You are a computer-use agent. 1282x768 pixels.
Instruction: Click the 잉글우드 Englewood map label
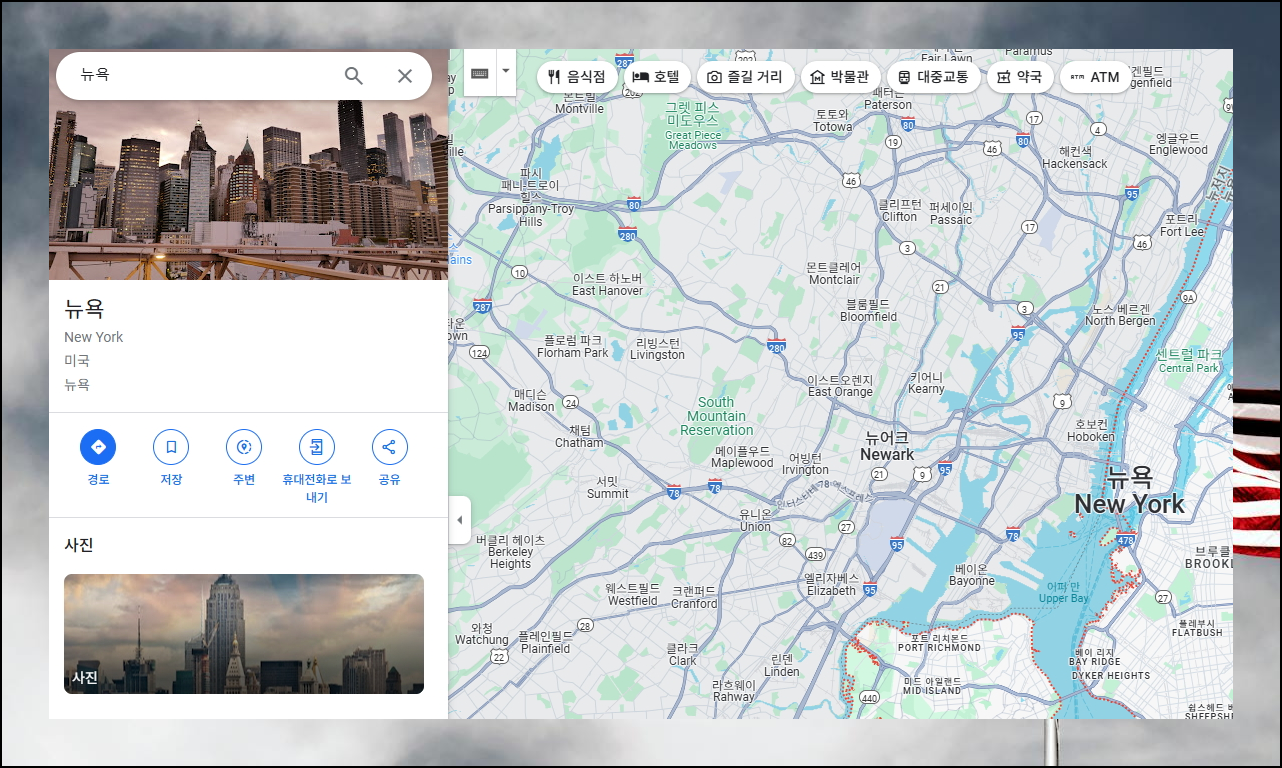pos(1178,144)
